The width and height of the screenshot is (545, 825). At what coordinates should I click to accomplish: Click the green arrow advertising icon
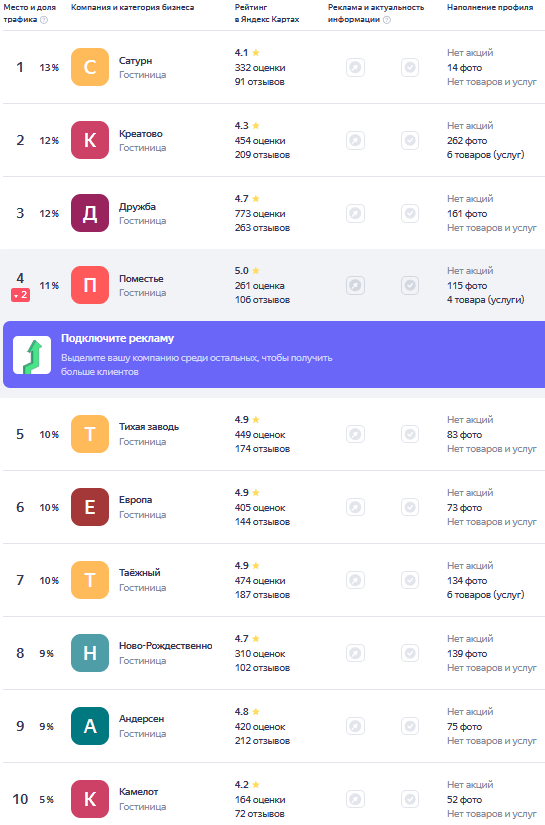pos(32,355)
